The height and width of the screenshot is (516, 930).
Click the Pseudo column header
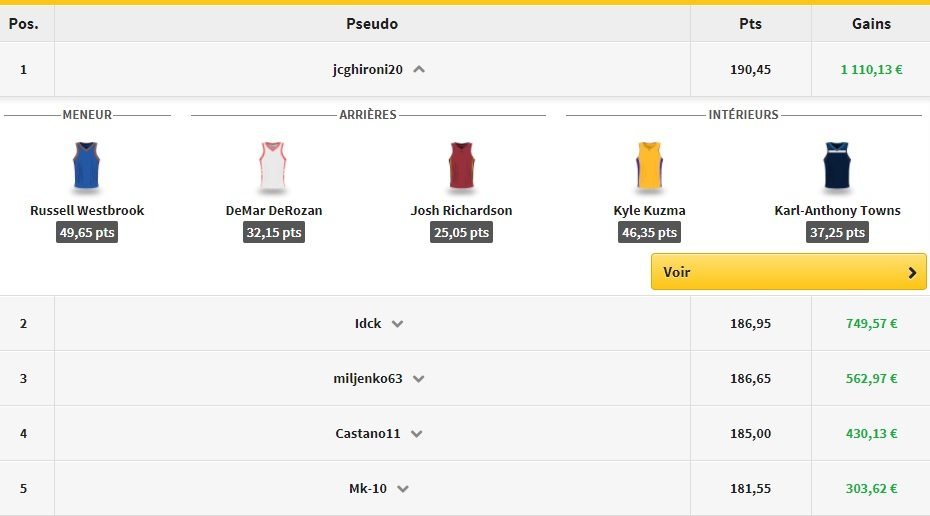coord(372,24)
